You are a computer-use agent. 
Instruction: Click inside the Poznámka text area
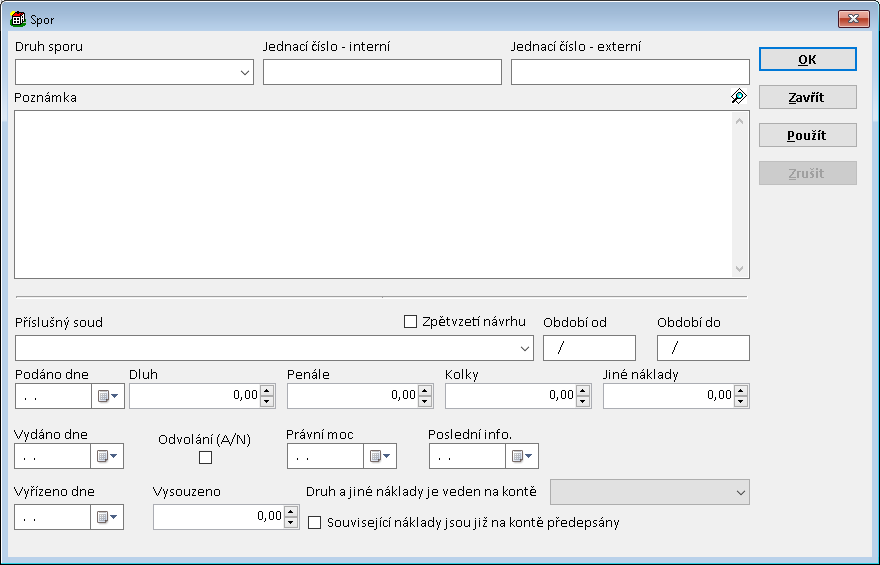pos(375,194)
